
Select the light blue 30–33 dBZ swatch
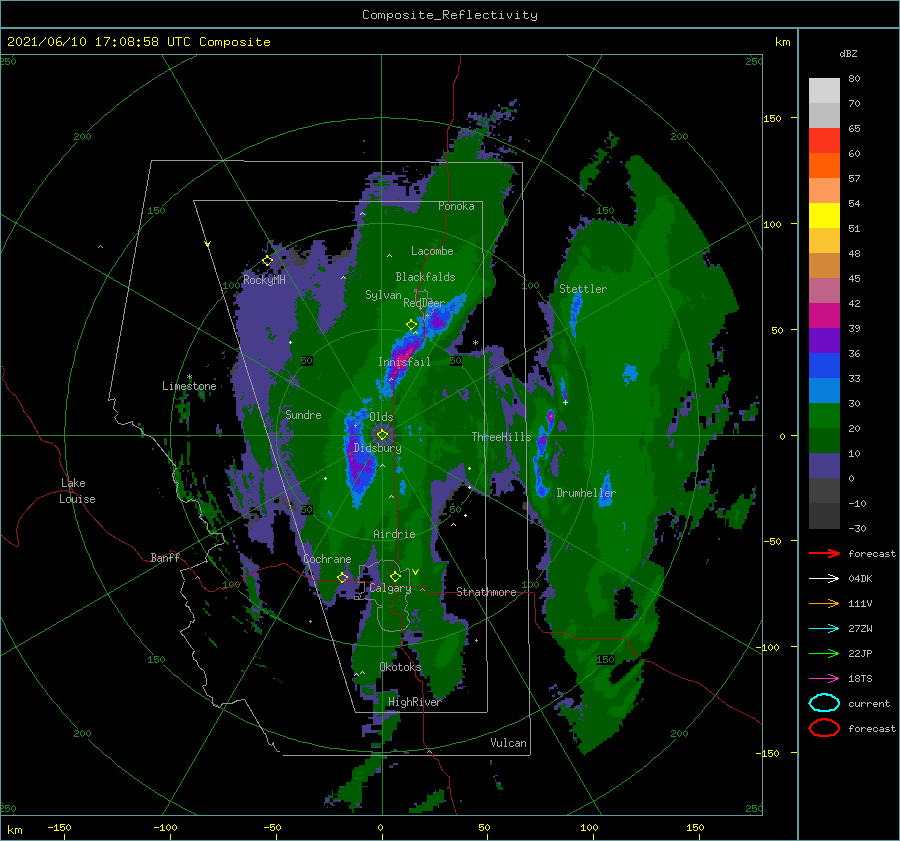coord(824,391)
